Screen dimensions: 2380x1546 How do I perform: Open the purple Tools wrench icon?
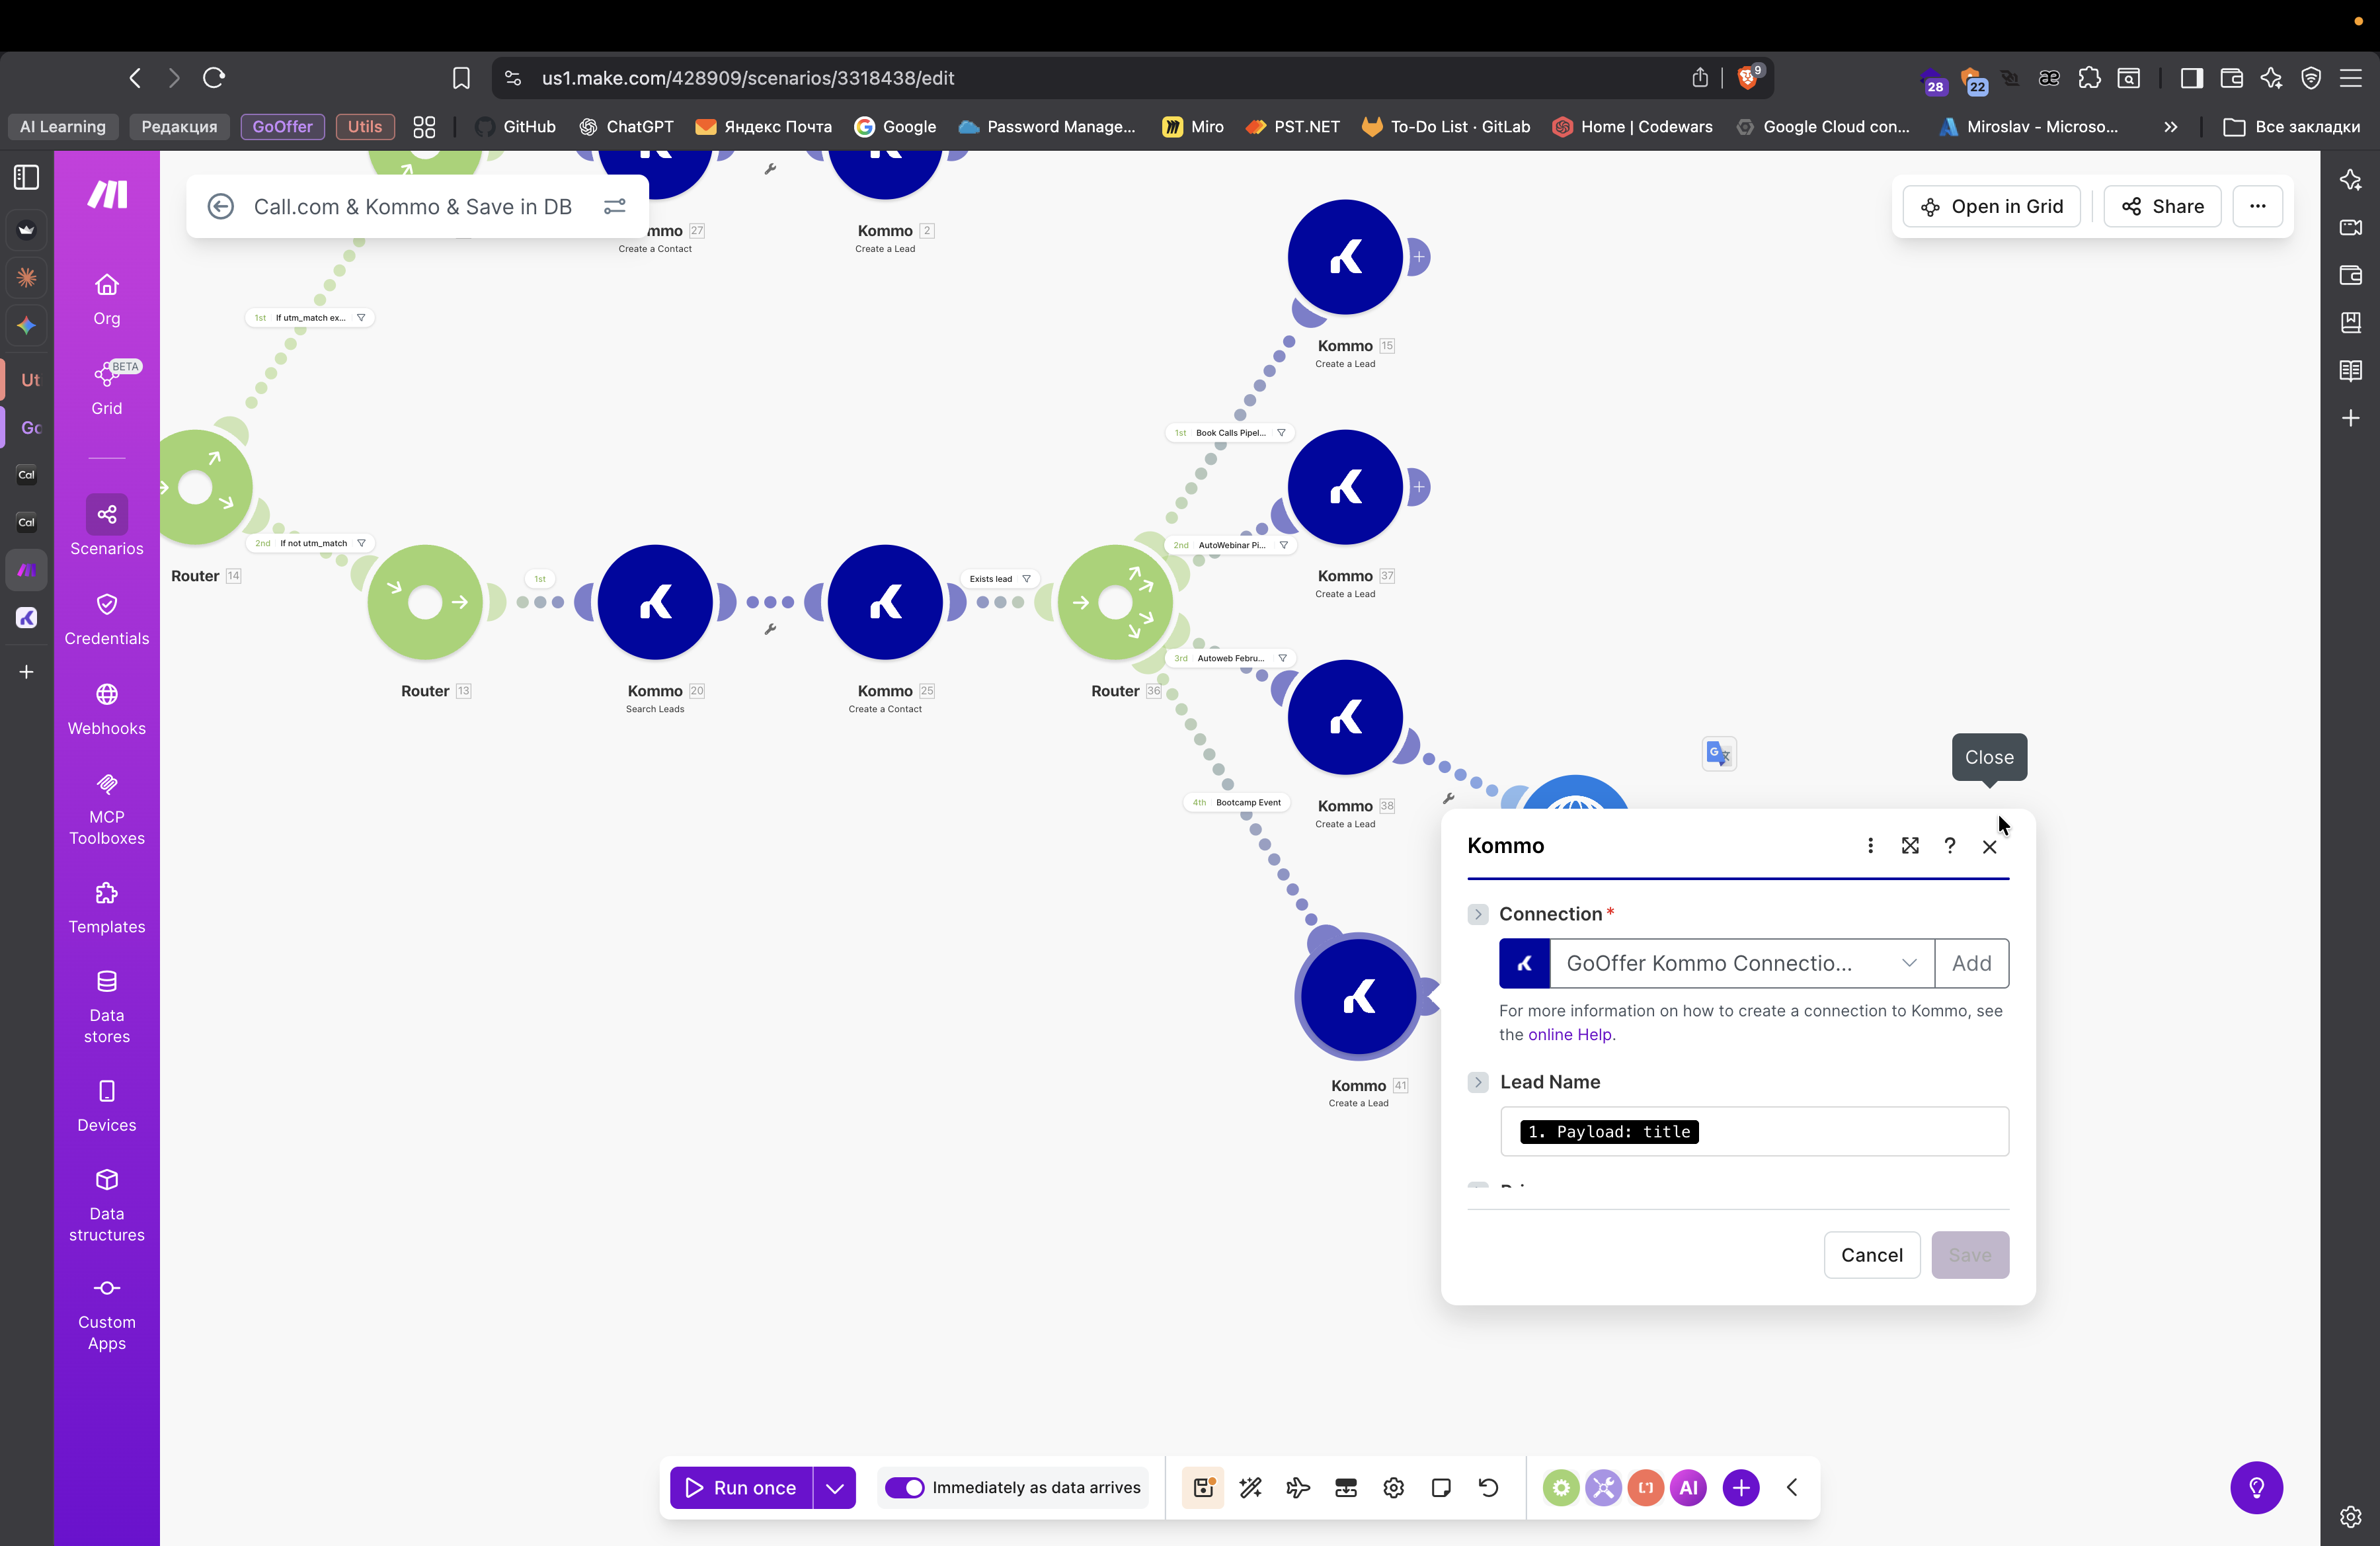(x=1603, y=1487)
